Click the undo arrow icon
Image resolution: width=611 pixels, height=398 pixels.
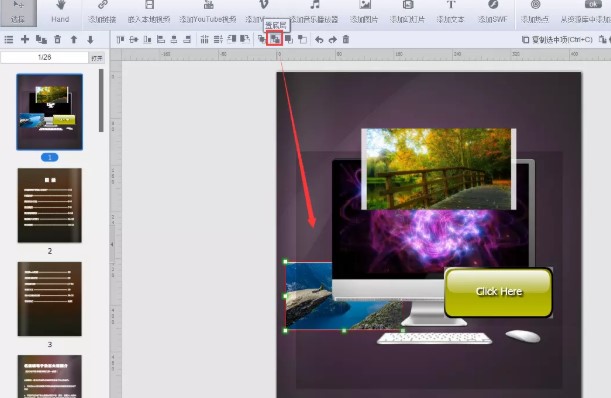coord(319,39)
